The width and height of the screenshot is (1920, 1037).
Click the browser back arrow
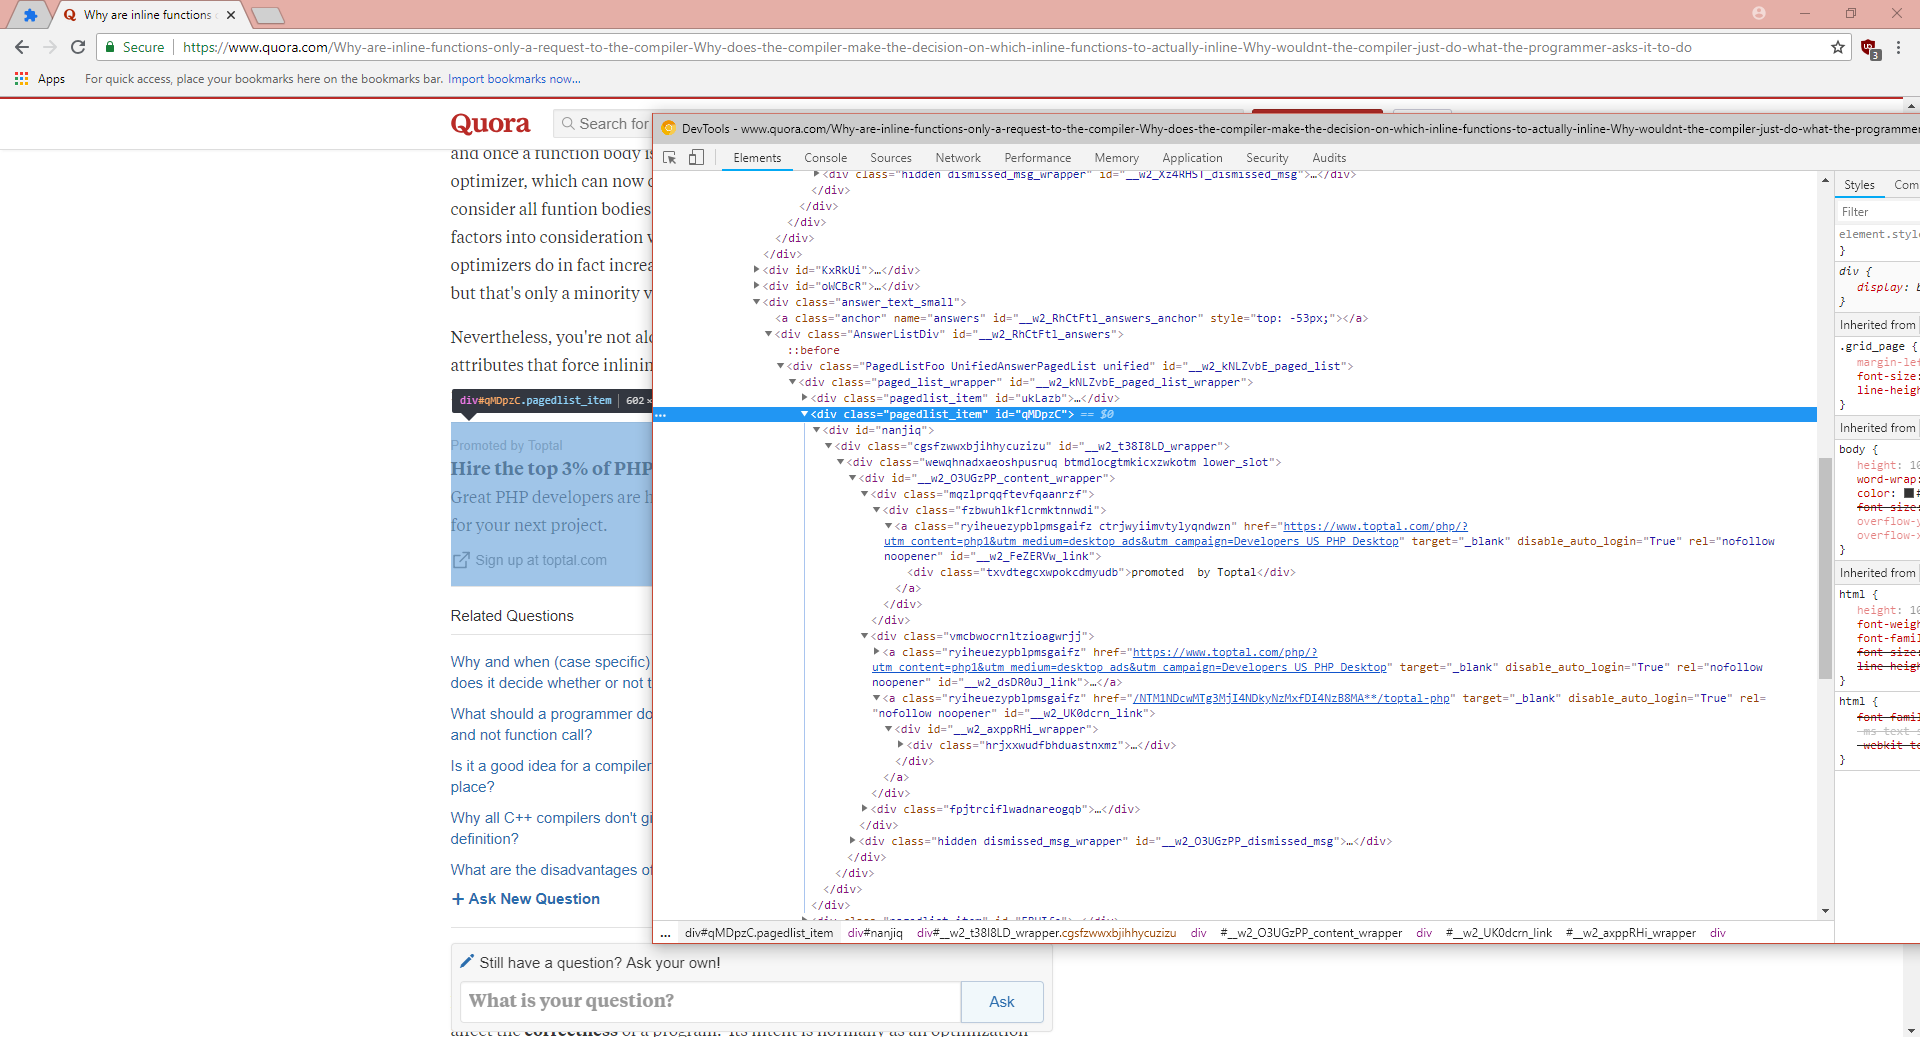(x=22, y=47)
